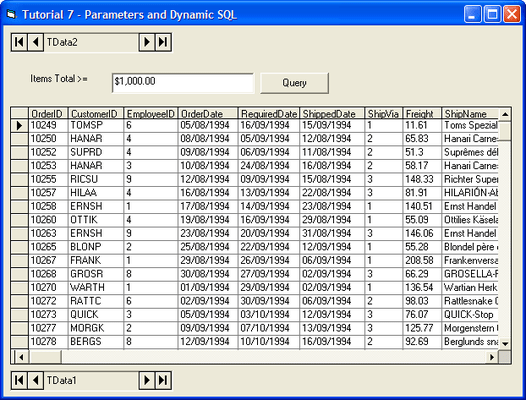The width and height of the screenshot is (526, 400).
Task: Click ShippedDate cell 22/08/1994
Action: click(x=332, y=193)
